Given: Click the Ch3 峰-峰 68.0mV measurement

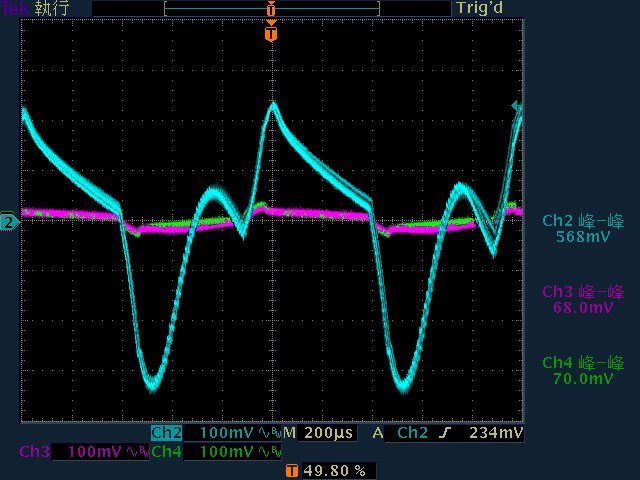Looking at the screenshot, I should (582, 300).
